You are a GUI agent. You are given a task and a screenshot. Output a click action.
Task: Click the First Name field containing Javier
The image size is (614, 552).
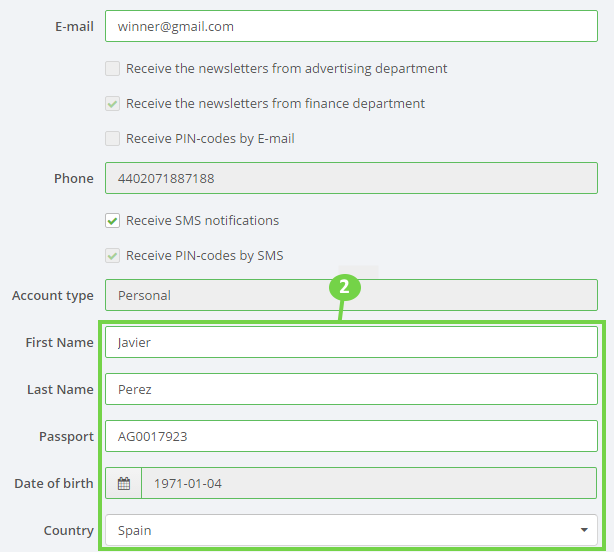tap(350, 342)
